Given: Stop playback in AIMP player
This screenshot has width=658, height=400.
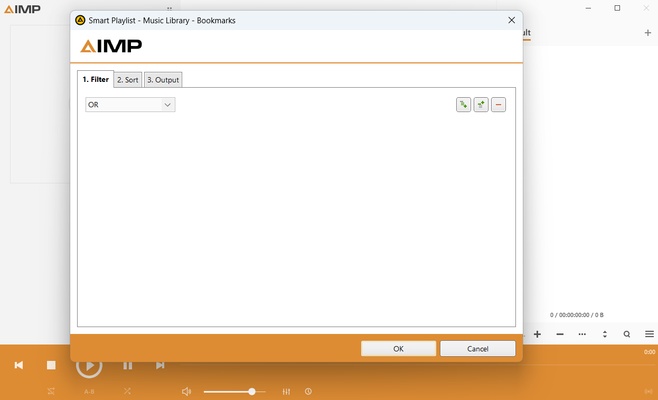Looking at the screenshot, I should pyautogui.click(x=51, y=365).
